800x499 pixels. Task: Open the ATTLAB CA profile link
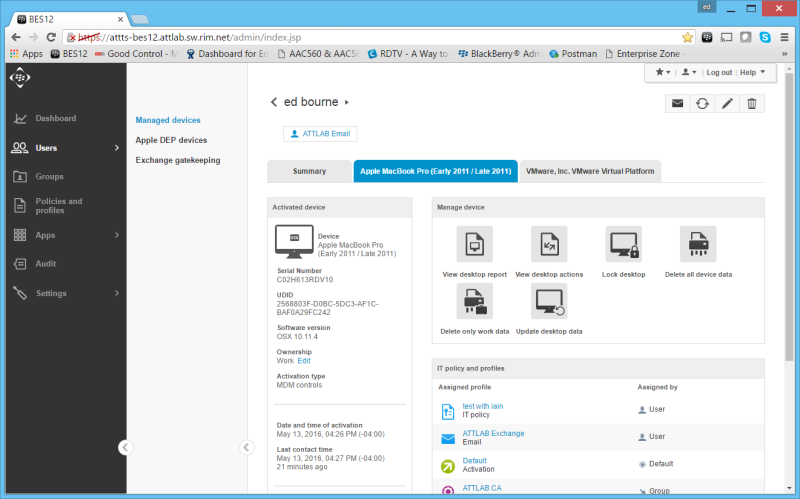[482, 488]
